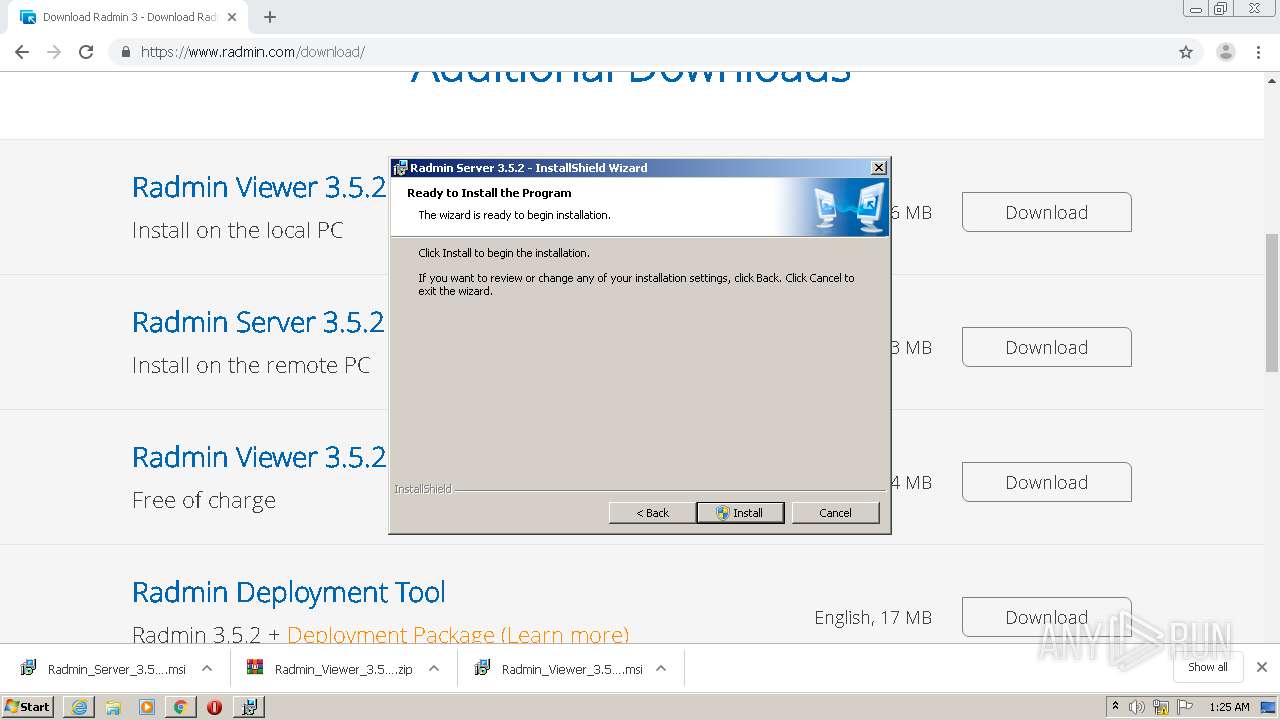Screen dimensions: 1280x720
Task: Switch to installer task on the taskbar
Action: click(x=249, y=706)
